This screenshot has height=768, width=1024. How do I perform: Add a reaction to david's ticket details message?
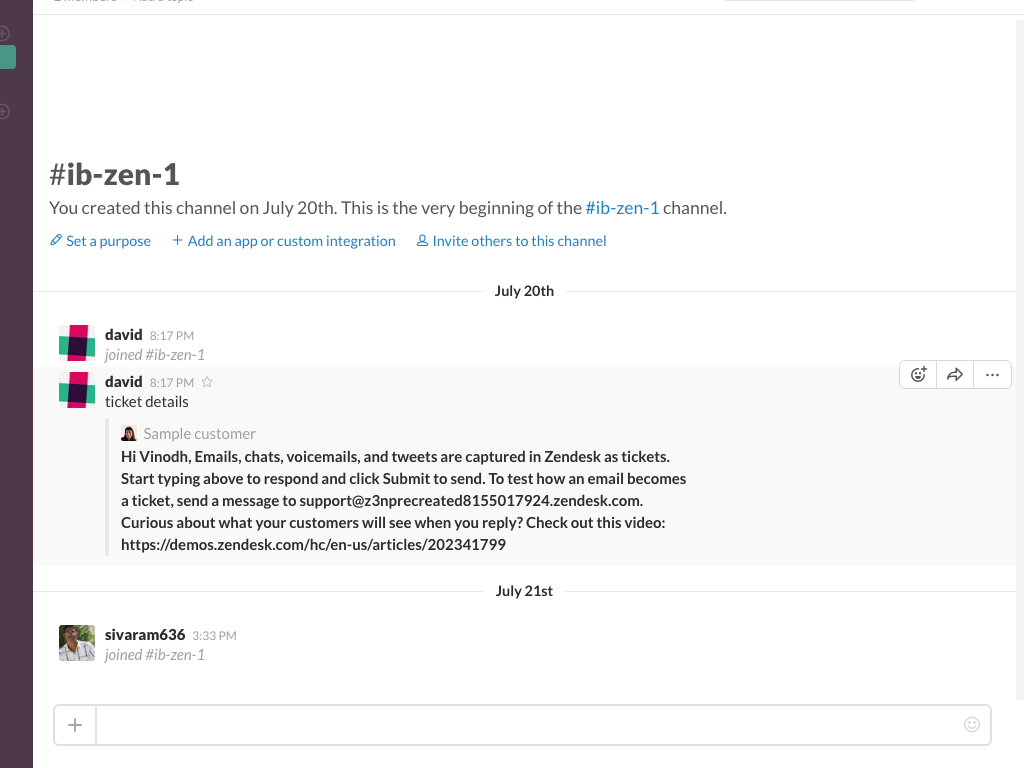[x=918, y=375]
